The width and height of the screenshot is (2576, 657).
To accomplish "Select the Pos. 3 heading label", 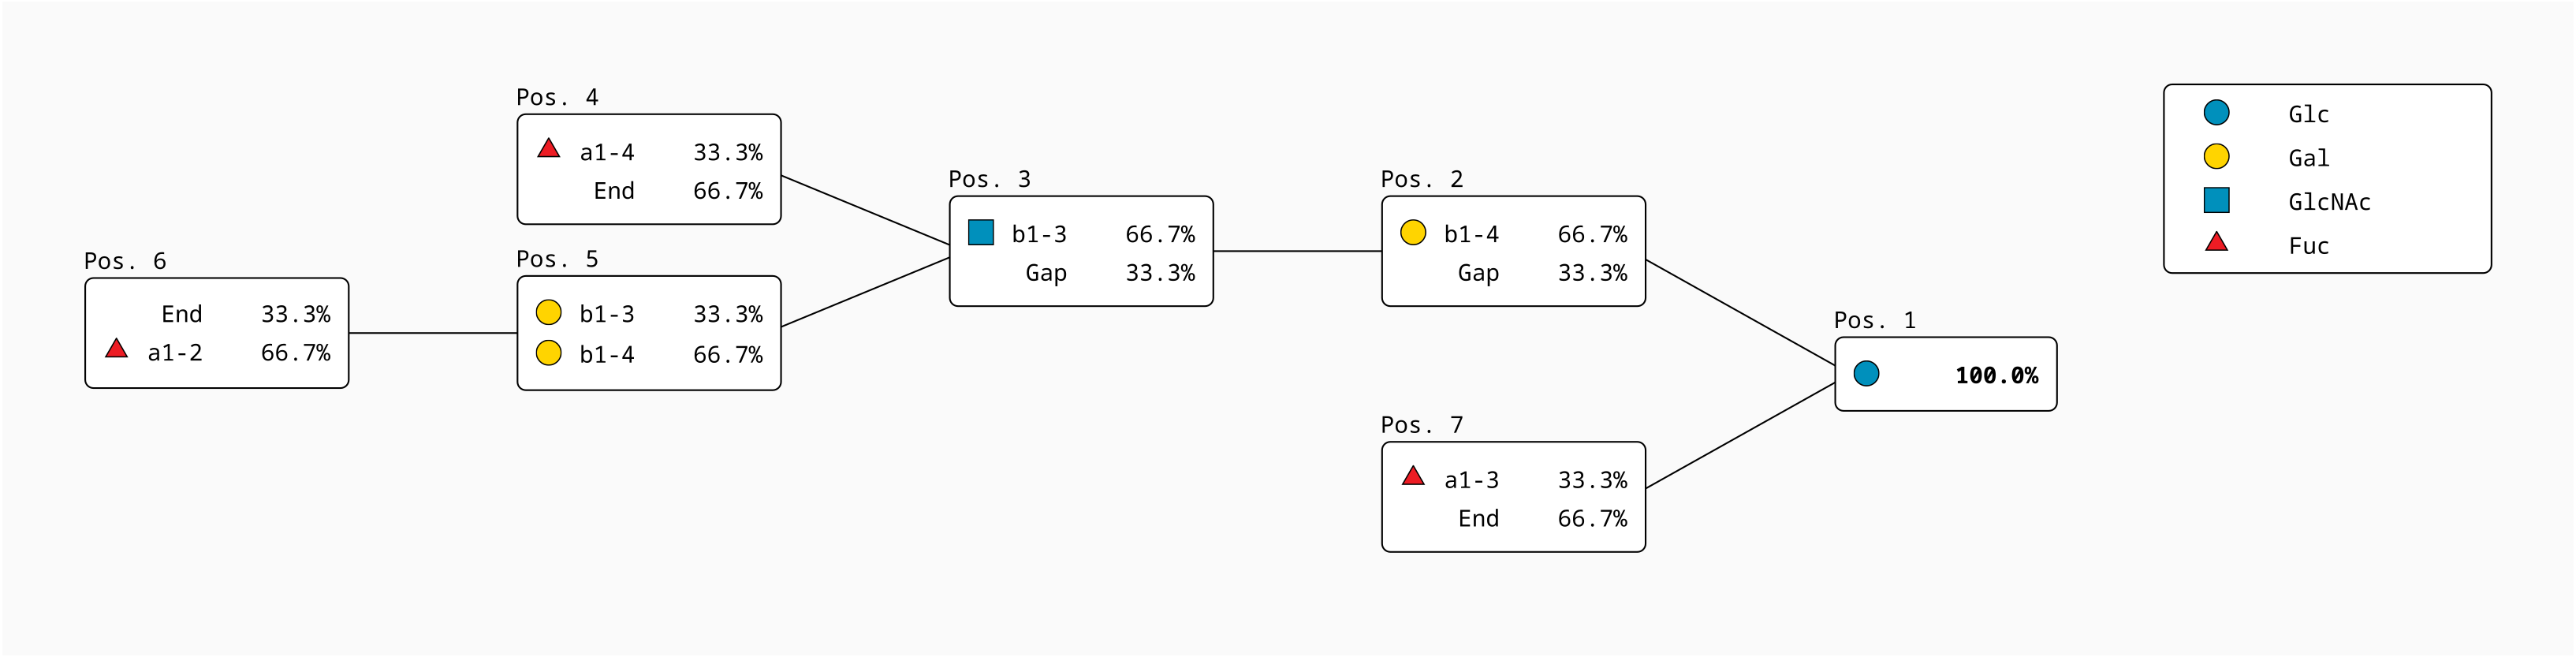I will click(989, 179).
